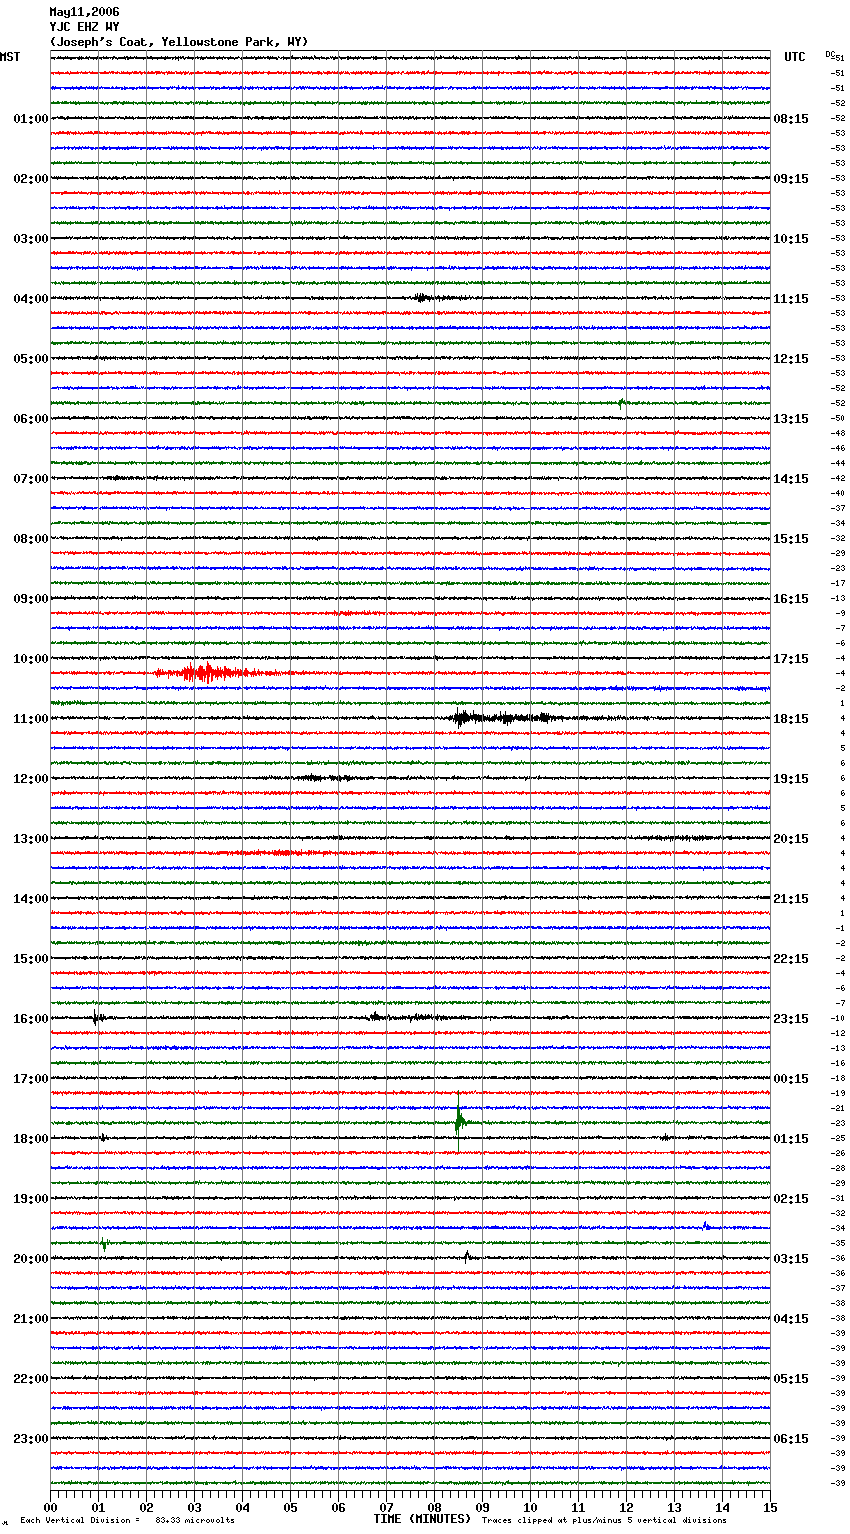Image resolution: width=850 pixels, height=1534 pixels.
Task: Click the Each Vertical Division 83.33 microvolts note
Action: point(127,1520)
